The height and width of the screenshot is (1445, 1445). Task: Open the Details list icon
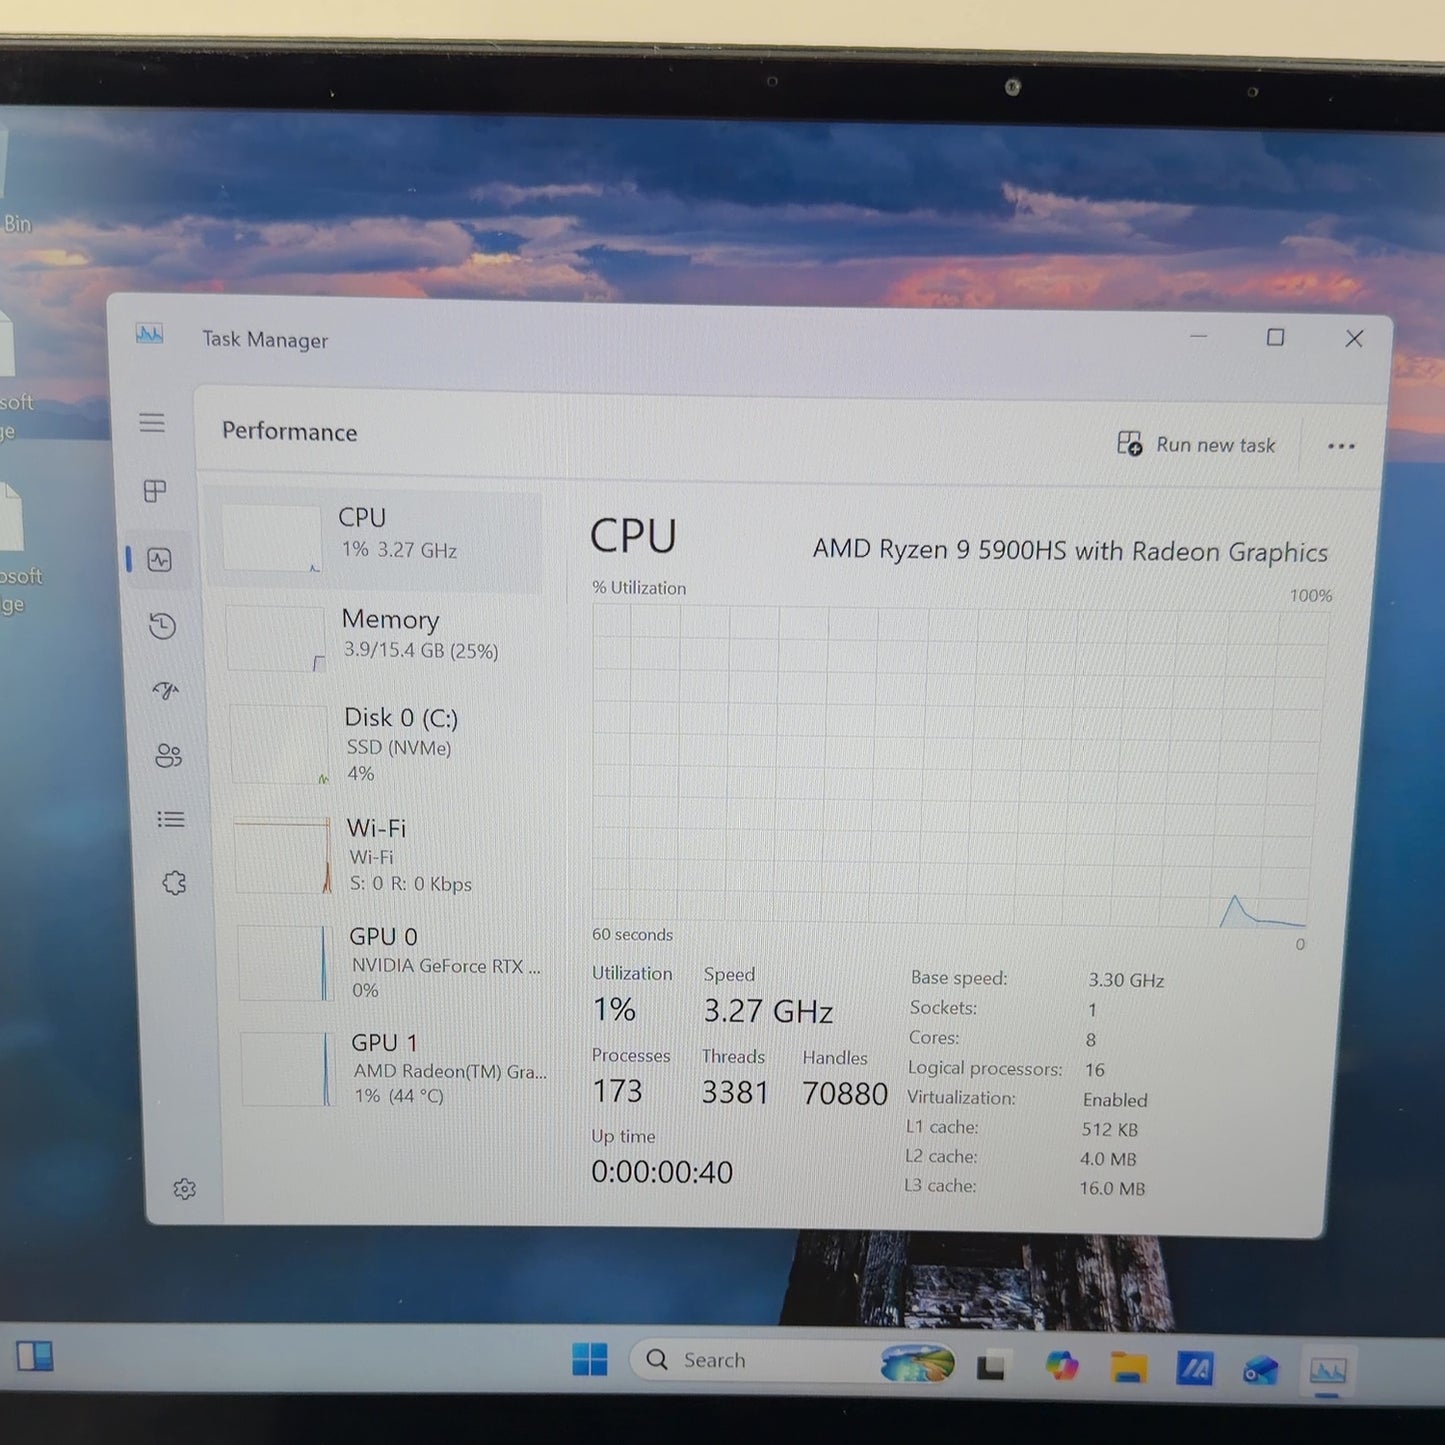(x=171, y=820)
